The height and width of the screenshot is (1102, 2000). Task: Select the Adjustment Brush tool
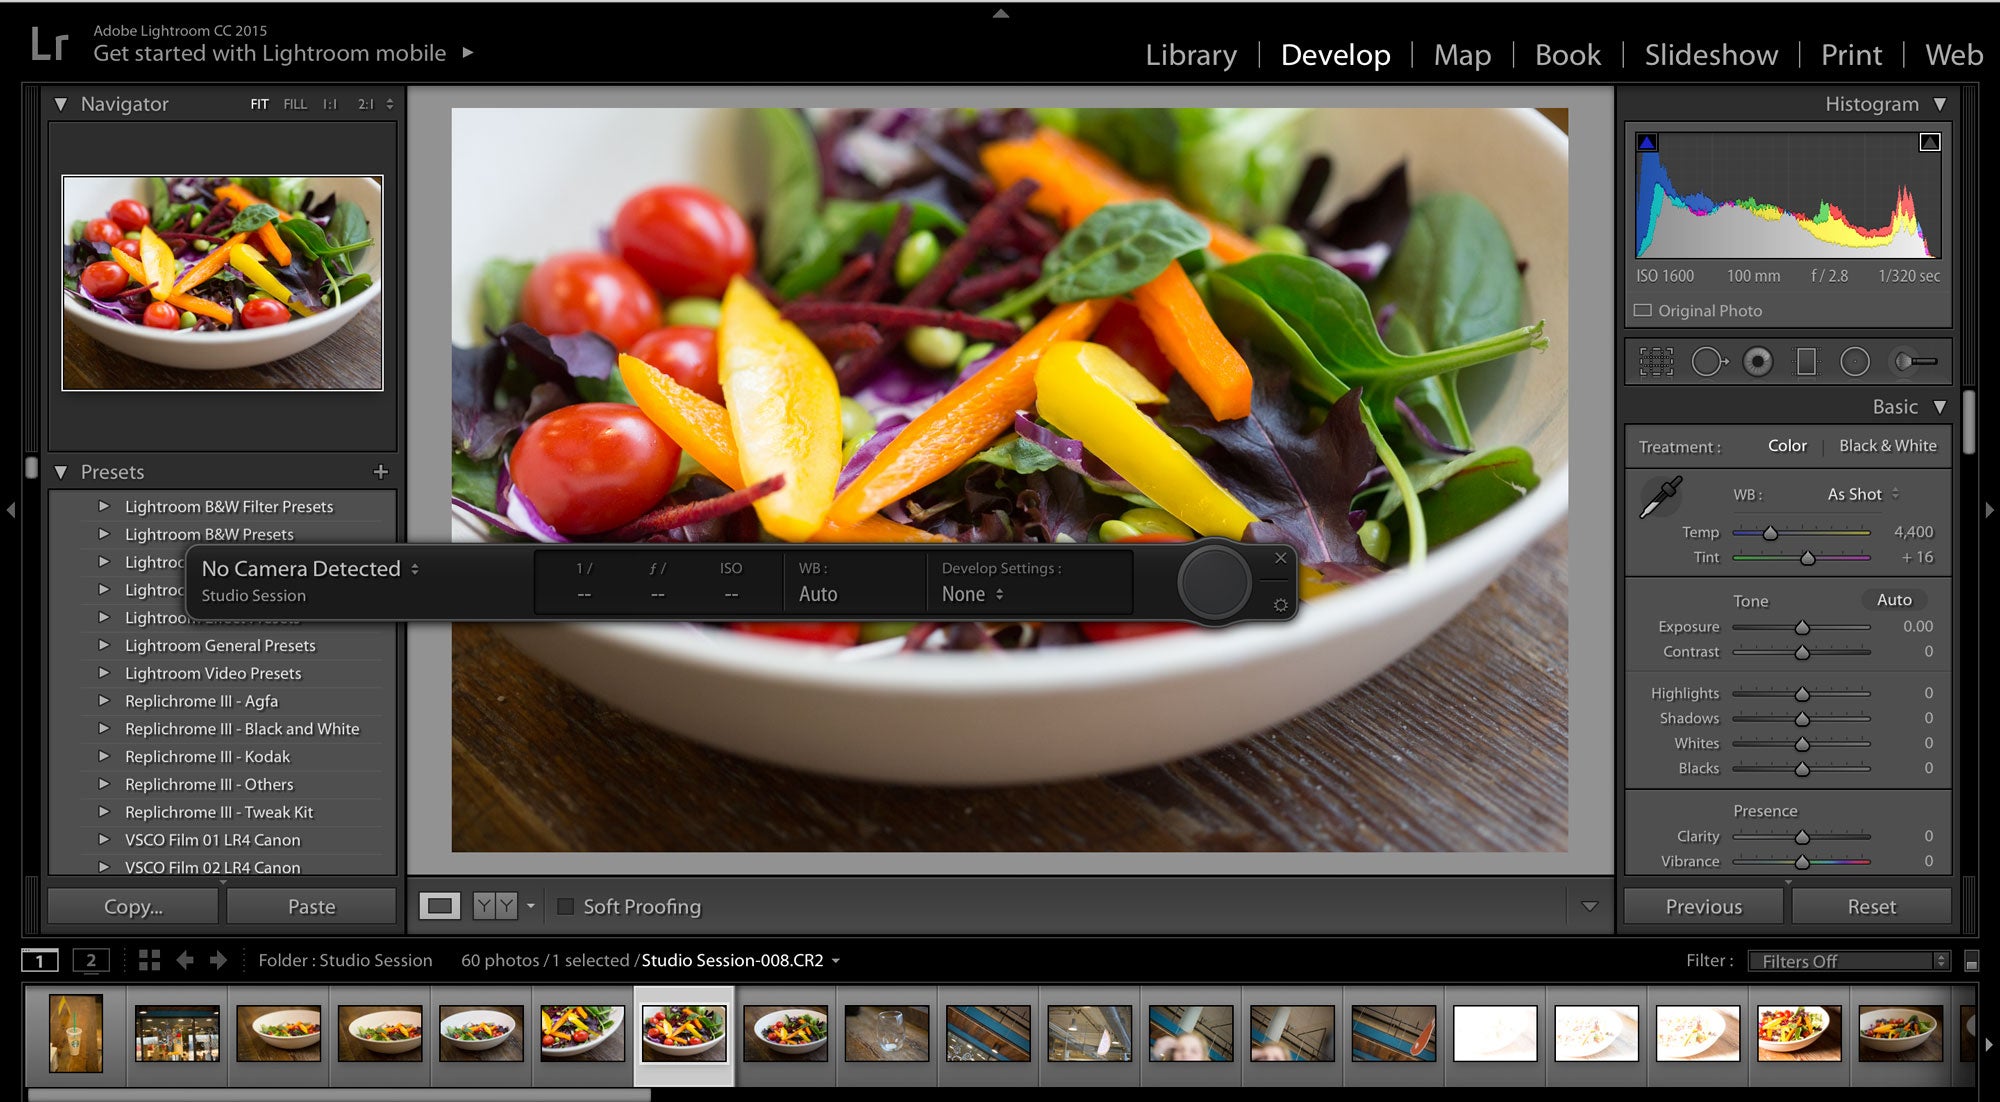[x=1914, y=361]
